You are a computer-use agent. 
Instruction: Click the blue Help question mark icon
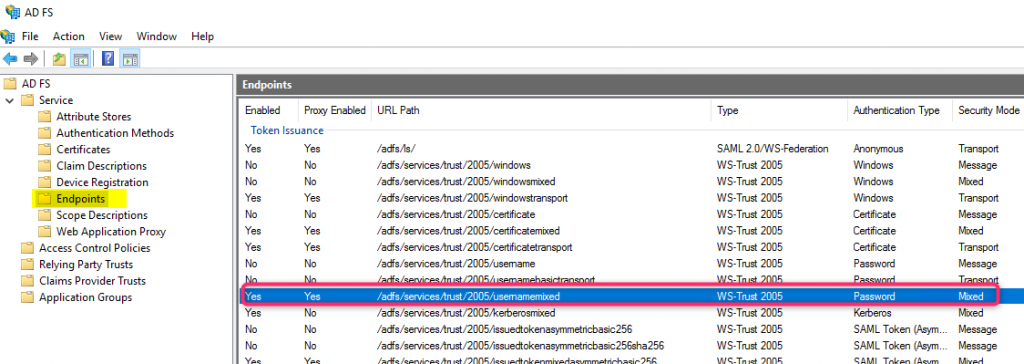pos(108,59)
